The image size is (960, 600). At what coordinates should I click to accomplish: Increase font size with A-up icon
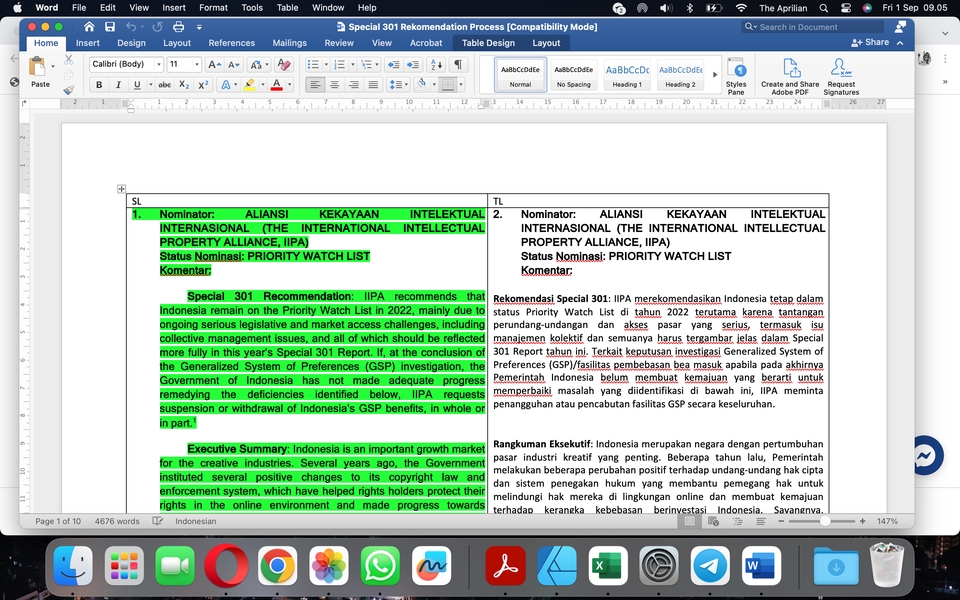coord(214,64)
